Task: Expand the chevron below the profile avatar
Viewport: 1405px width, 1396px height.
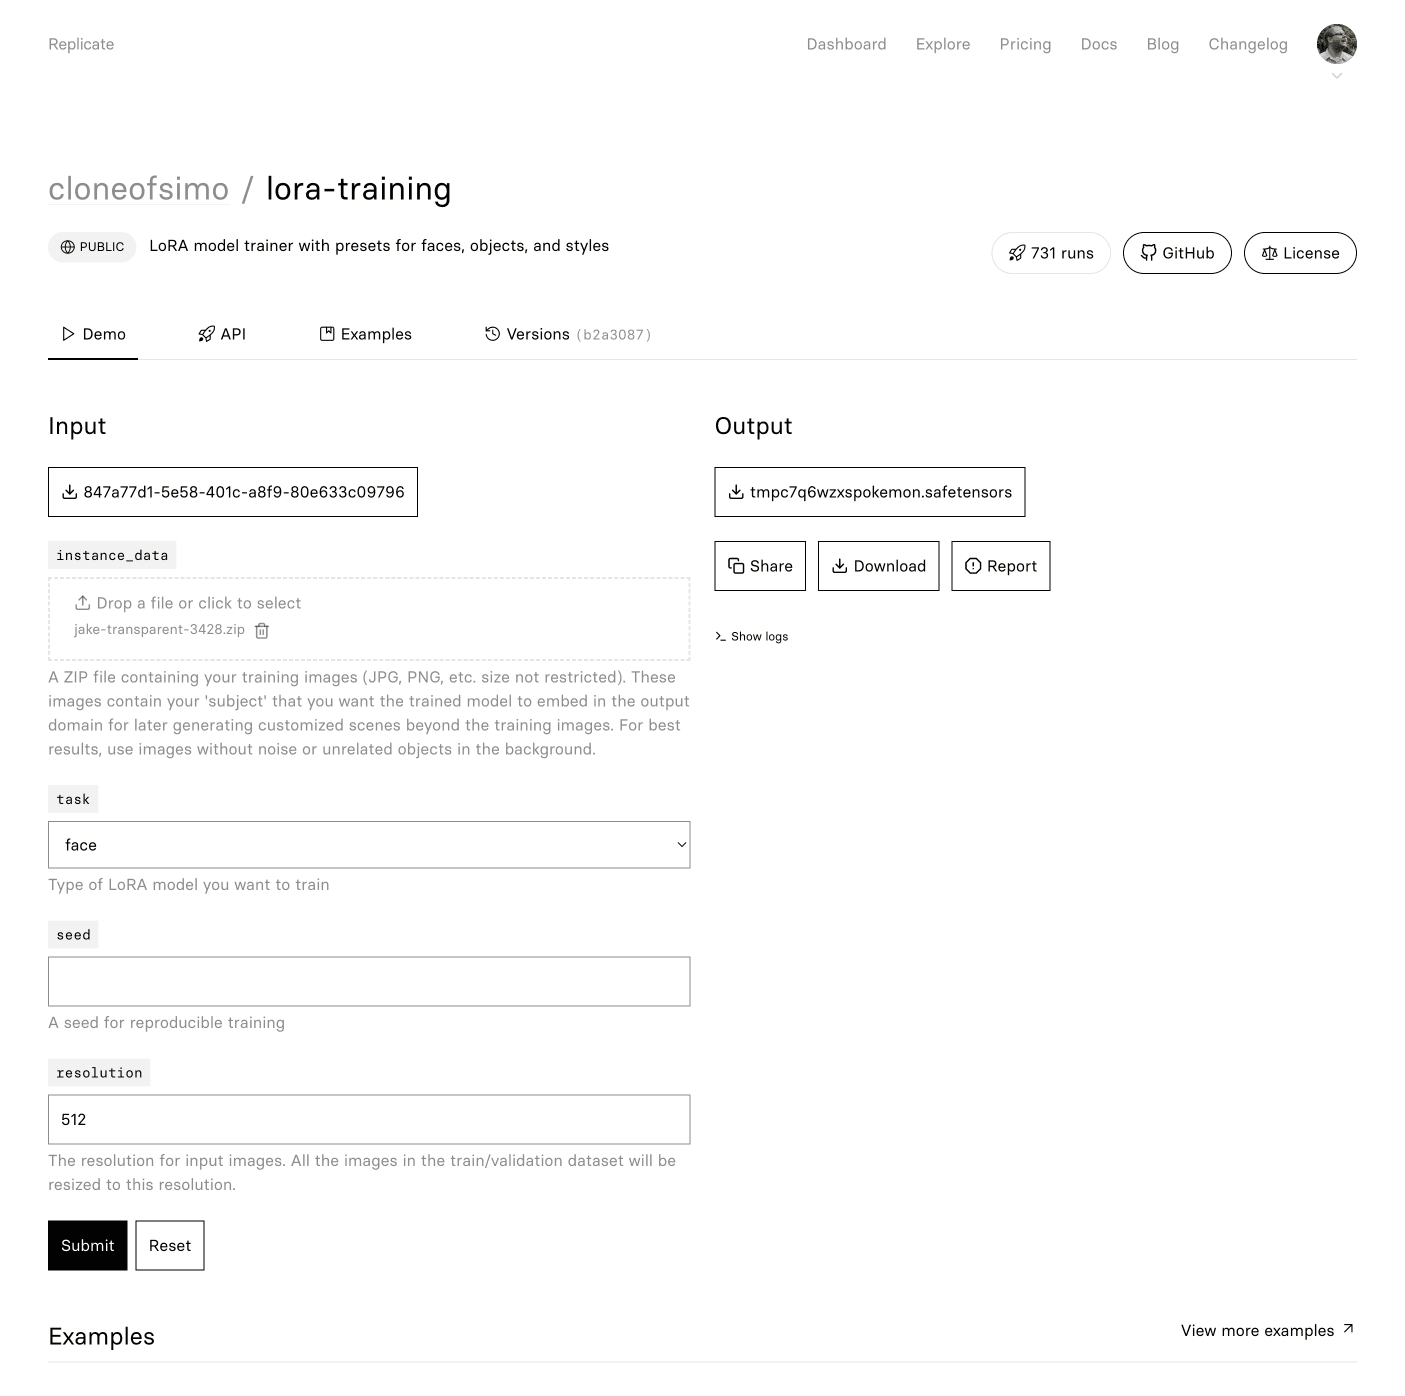Action: [x=1336, y=76]
